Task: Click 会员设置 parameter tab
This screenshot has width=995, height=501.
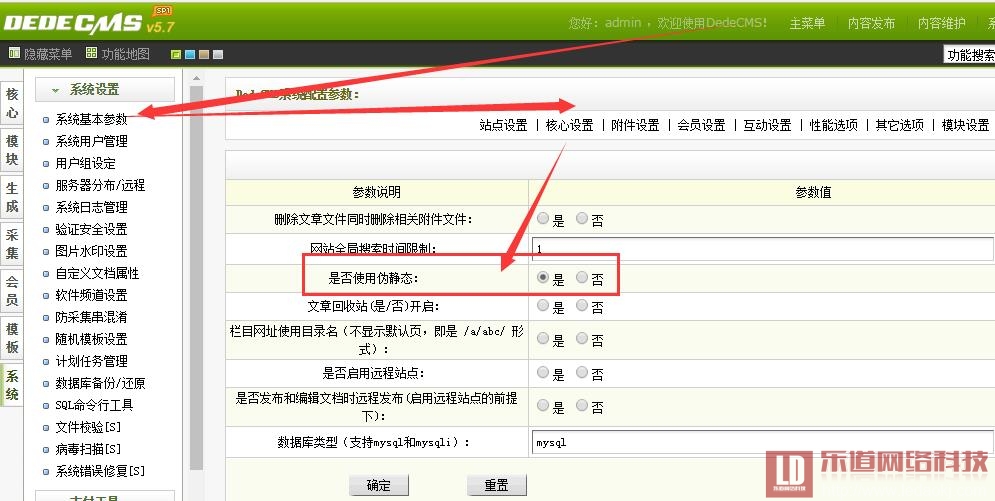Action: pyautogui.click(x=701, y=126)
